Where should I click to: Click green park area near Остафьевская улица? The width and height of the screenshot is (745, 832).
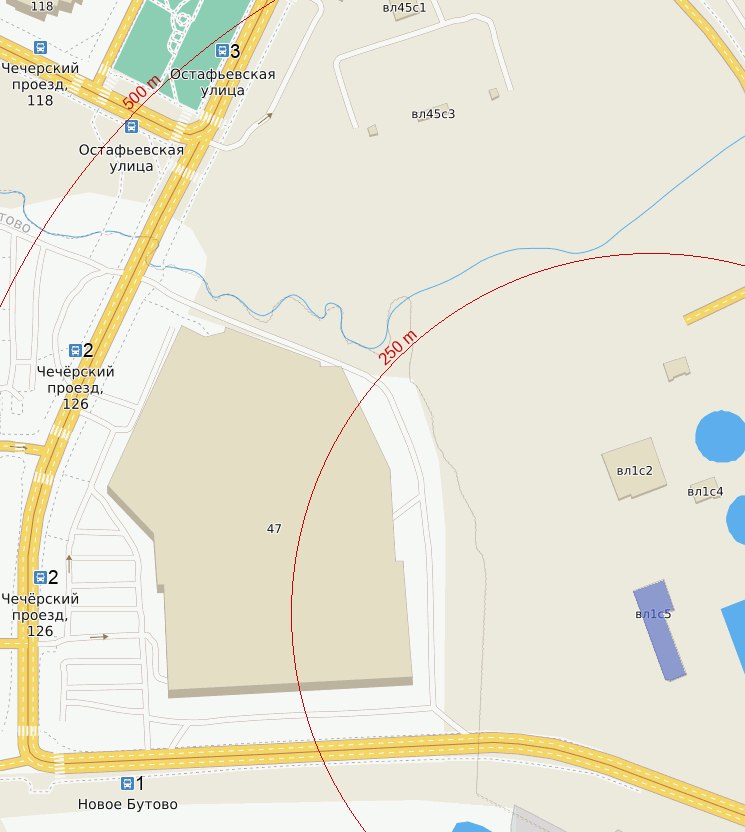(x=180, y=50)
